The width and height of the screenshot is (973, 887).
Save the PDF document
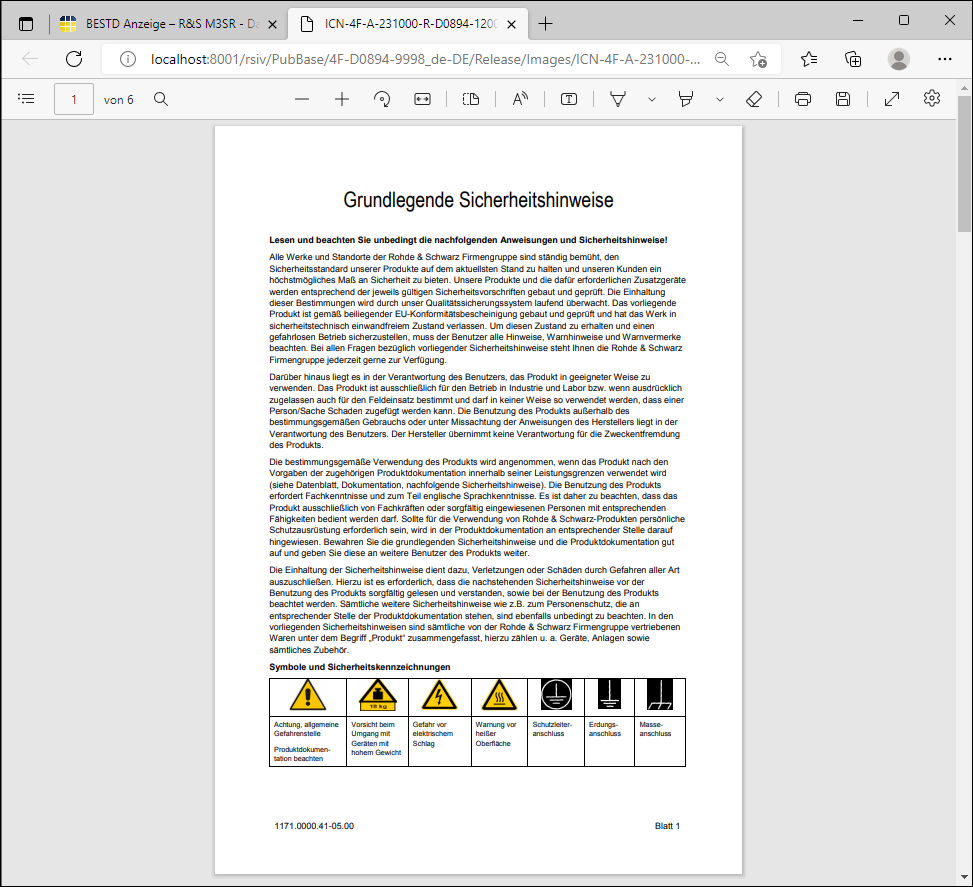click(843, 98)
